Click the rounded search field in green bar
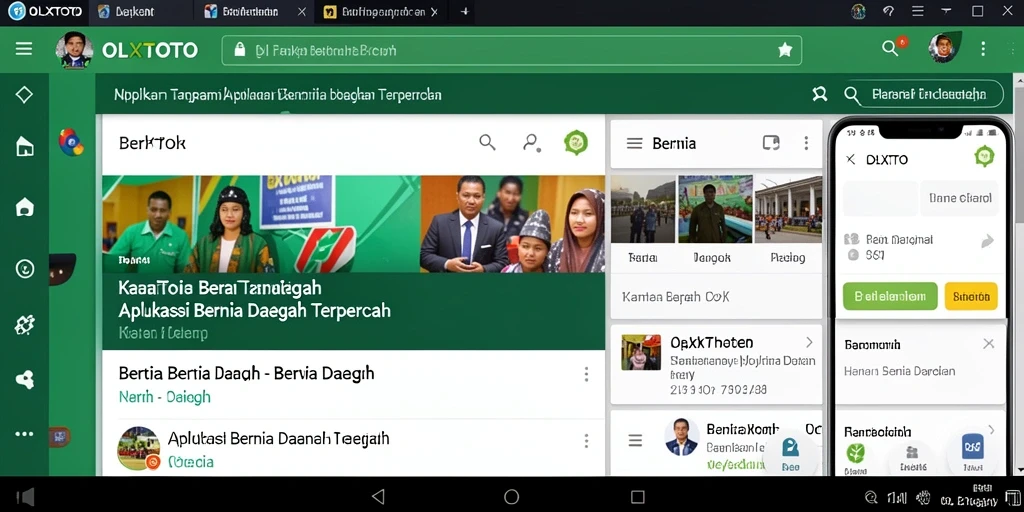This screenshot has width=1024, height=512. [x=922, y=95]
